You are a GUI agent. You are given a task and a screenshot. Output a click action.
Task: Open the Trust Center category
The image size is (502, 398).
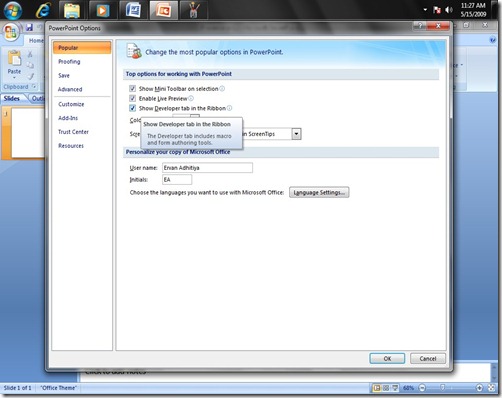click(x=73, y=132)
